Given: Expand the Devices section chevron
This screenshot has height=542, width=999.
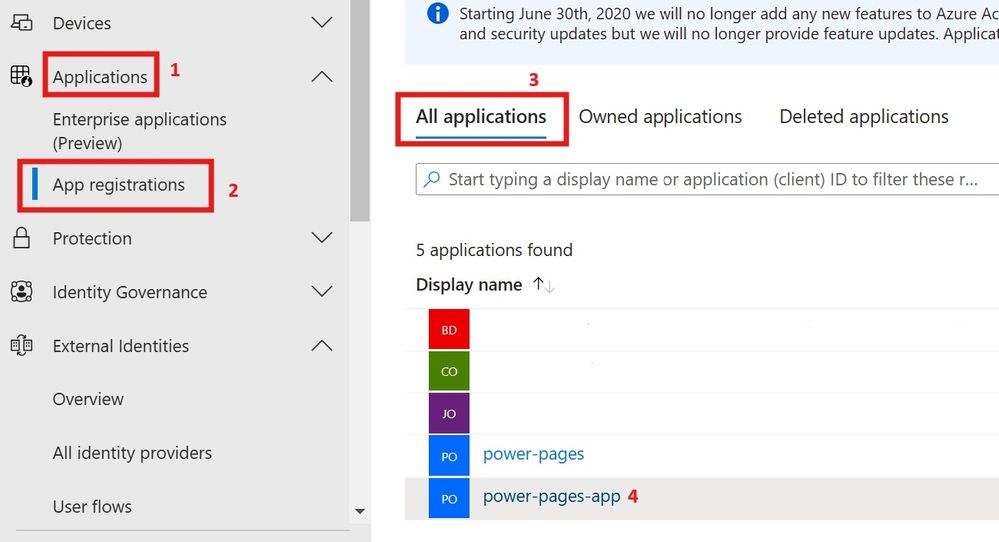Looking at the screenshot, I should pyautogui.click(x=322, y=23).
